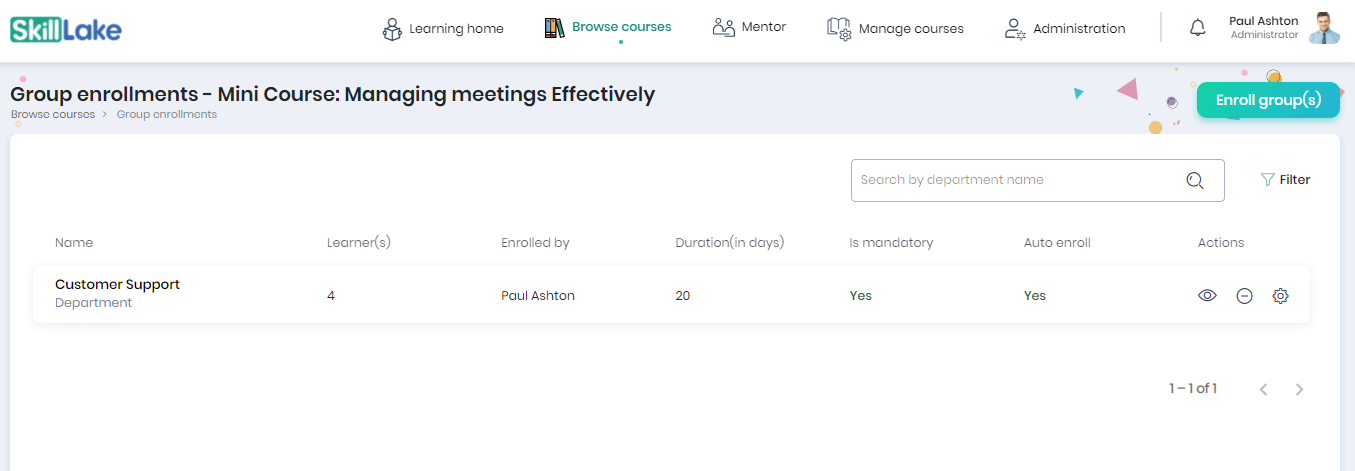Image resolution: width=1355 pixels, height=471 pixels.
Task: Open the Administration menu
Action: [1065, 29]
